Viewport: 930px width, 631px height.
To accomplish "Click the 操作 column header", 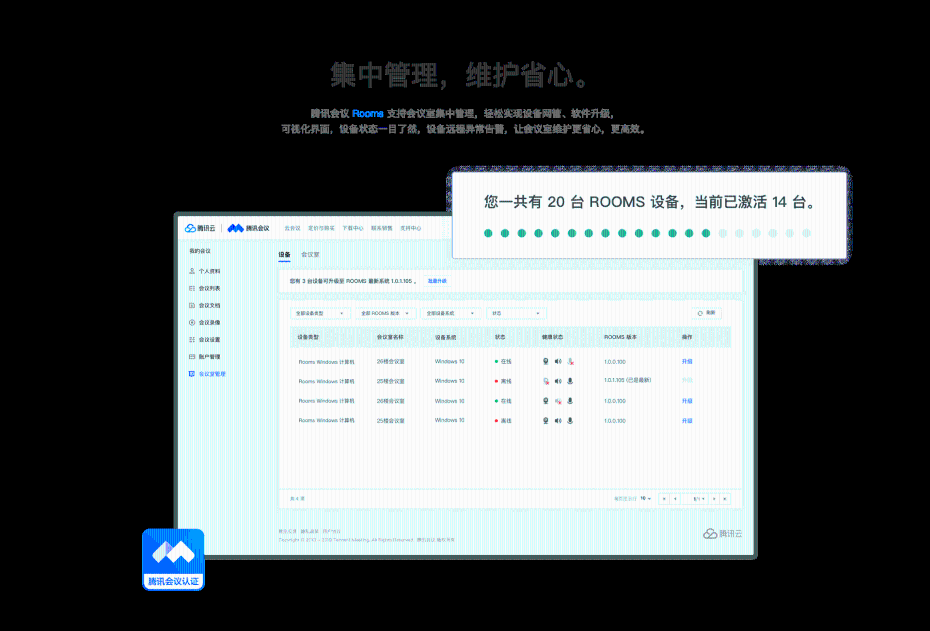I will tap(687, 337).
